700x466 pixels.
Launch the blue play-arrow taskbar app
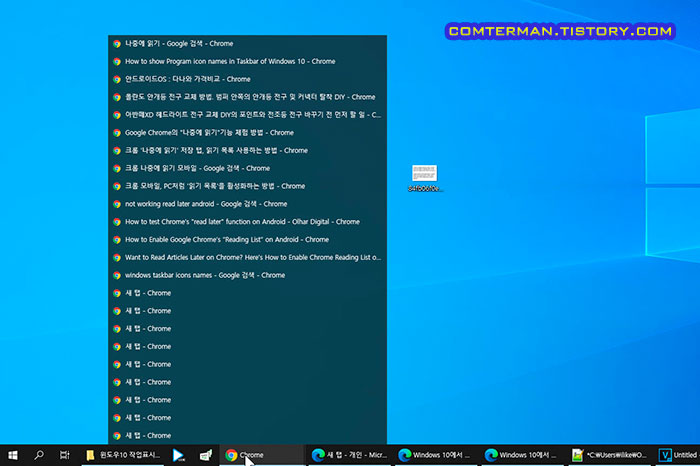click(179, 455)
